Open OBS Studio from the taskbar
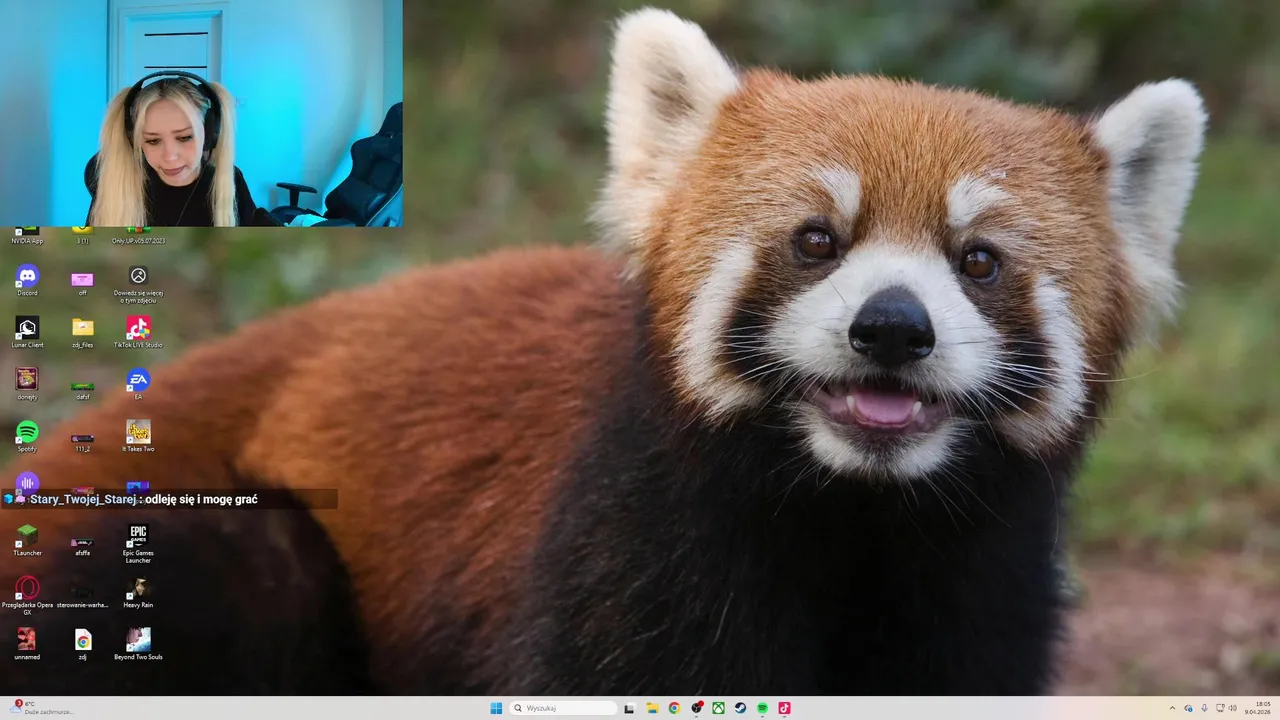This screenshot has height=720, width=1280. 696,708
